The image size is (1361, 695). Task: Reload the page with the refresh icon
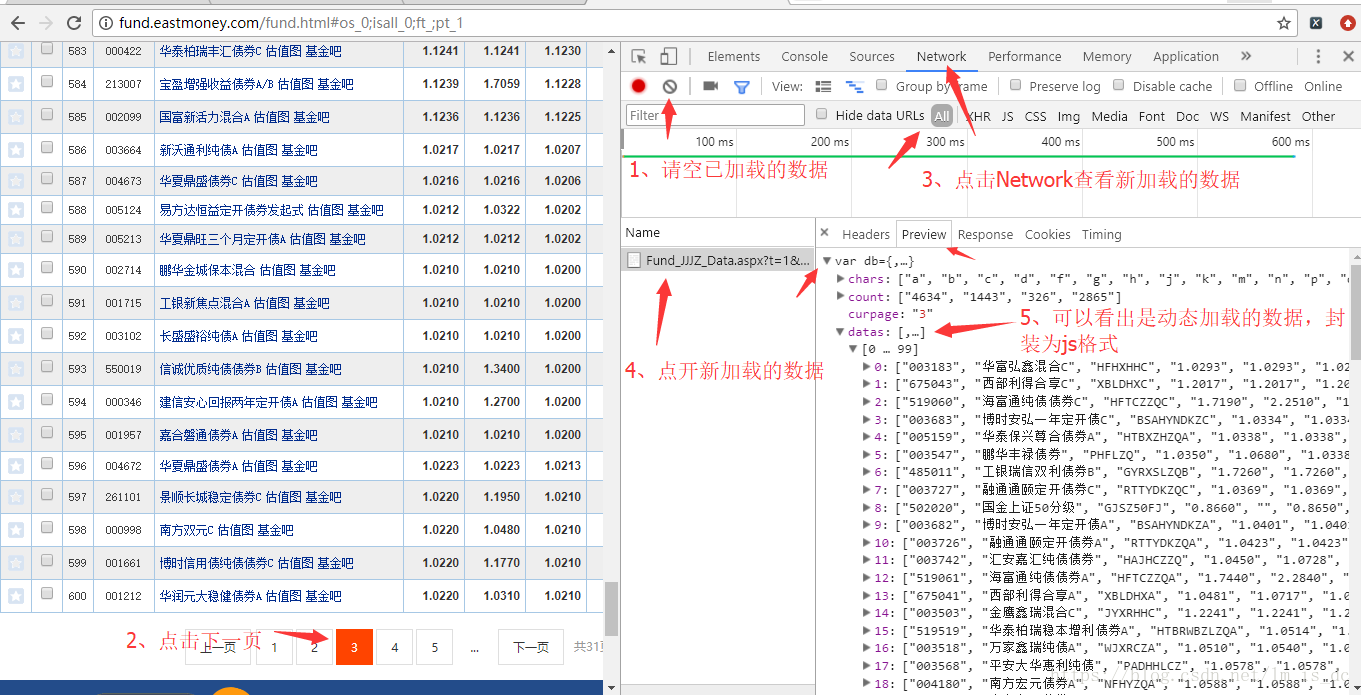(x=74, y=22)
